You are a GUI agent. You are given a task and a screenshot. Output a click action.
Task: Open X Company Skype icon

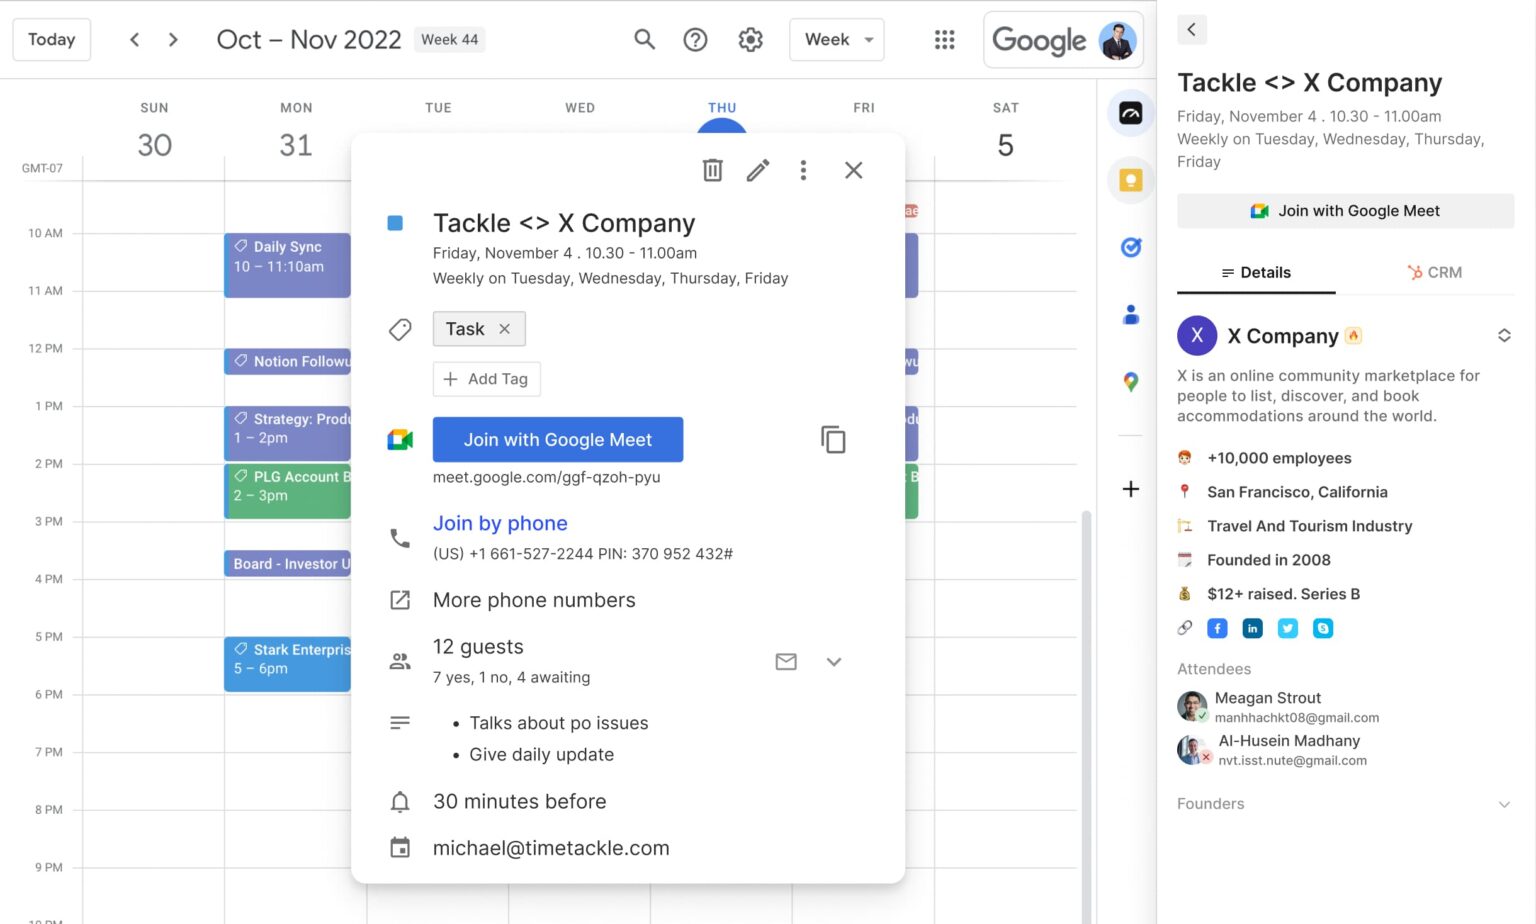pos(1323,628)
